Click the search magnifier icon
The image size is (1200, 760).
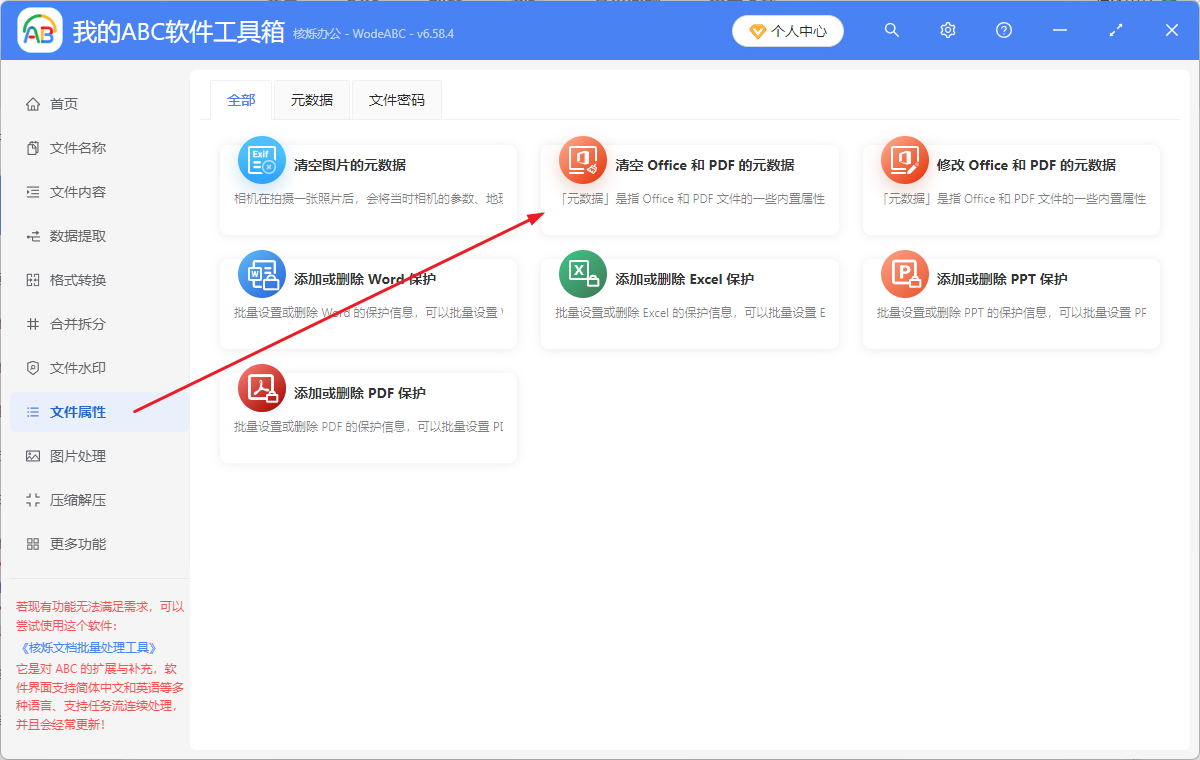tap(891, 30)
